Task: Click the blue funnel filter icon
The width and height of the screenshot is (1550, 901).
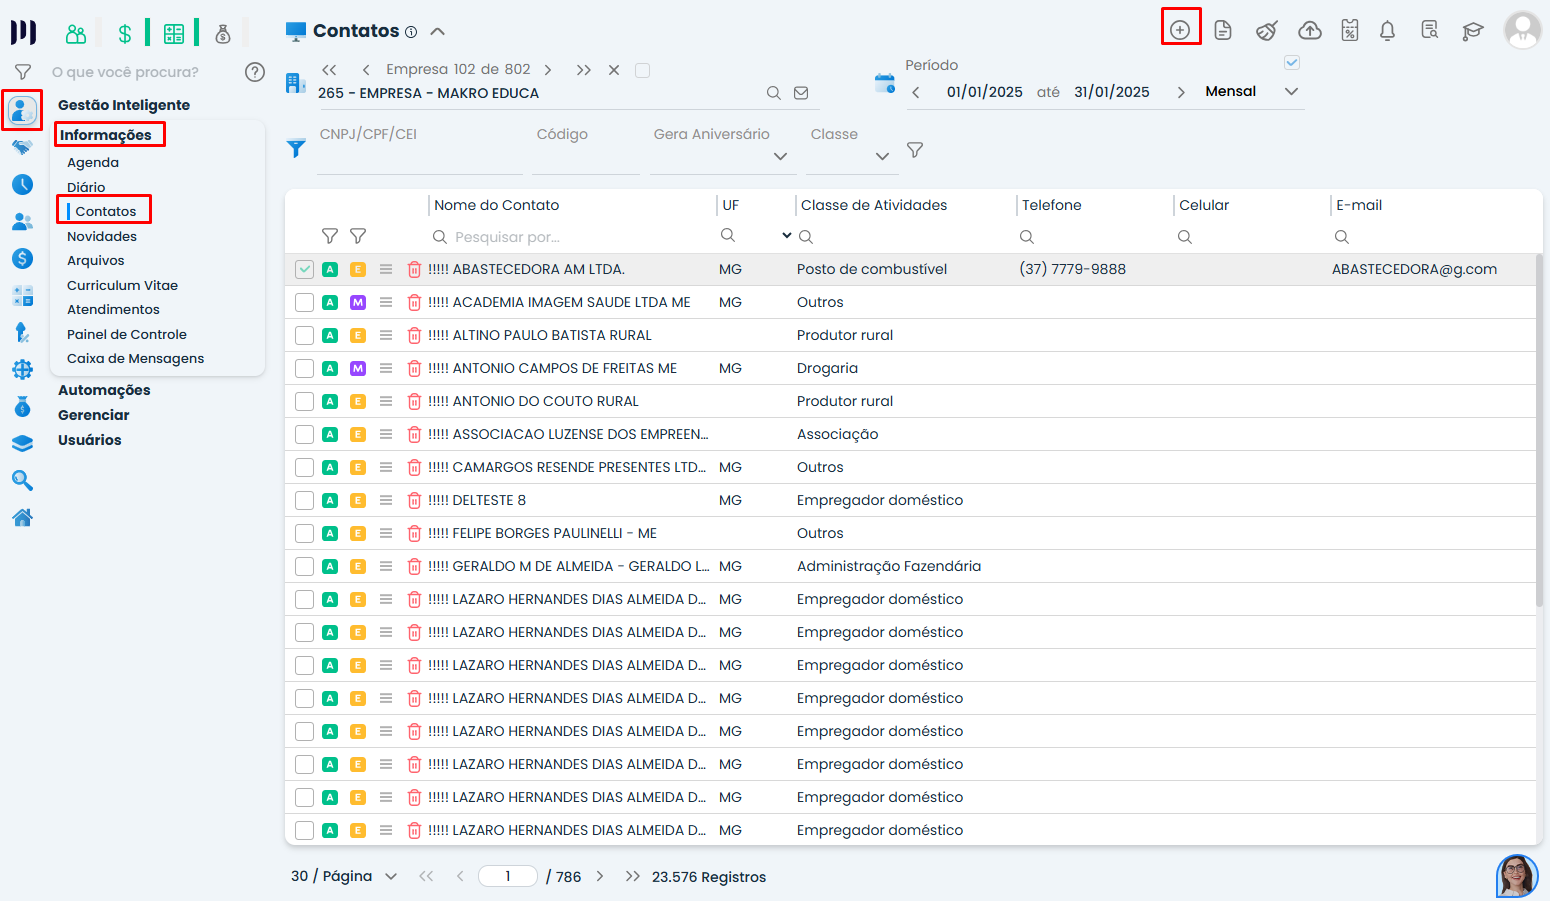Action: point(296,149)
